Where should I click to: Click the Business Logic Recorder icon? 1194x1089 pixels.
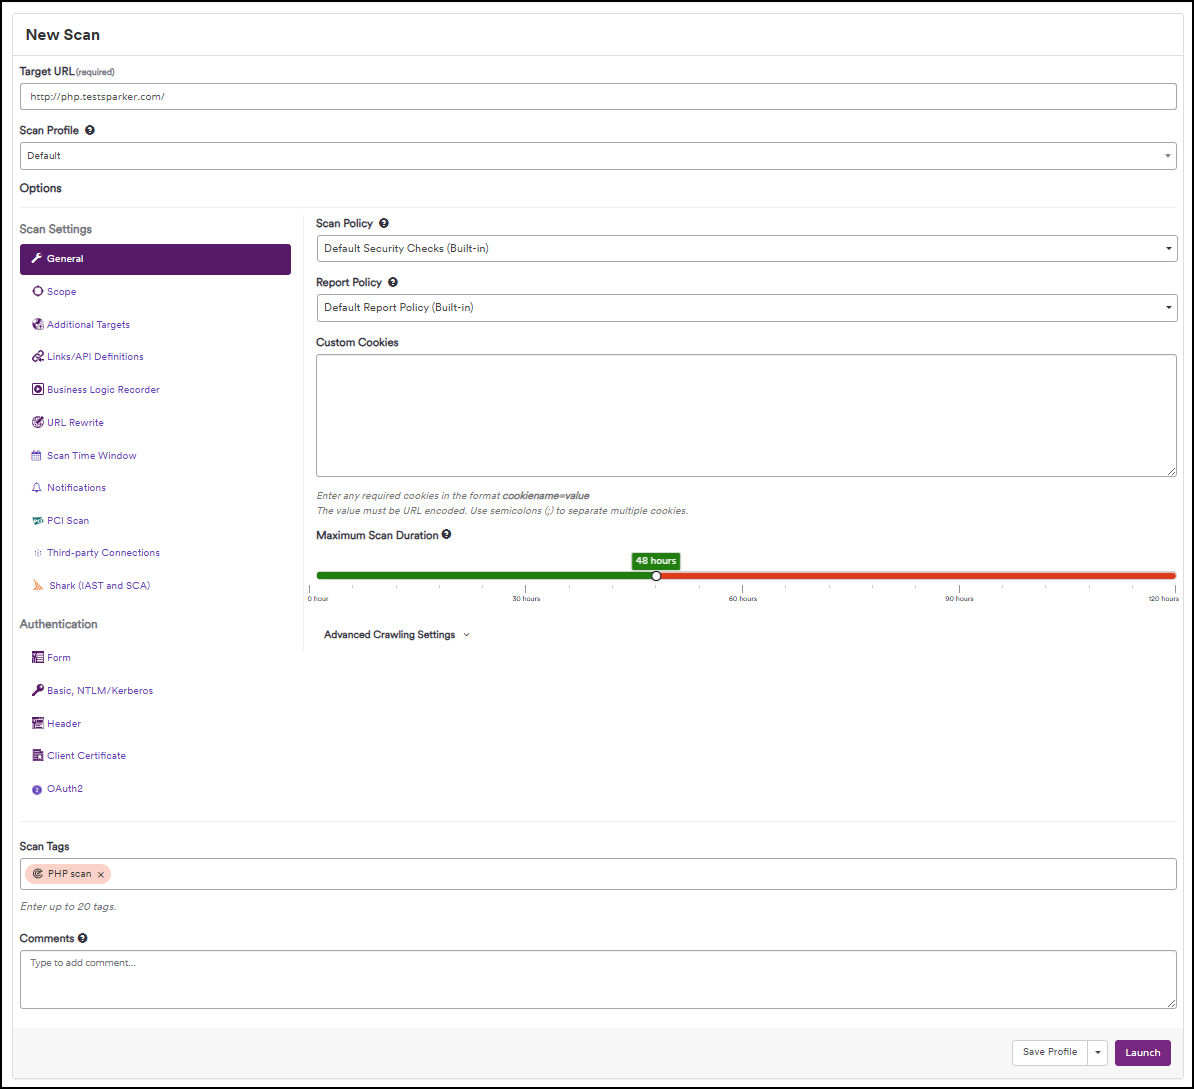(x=38, y=390)
